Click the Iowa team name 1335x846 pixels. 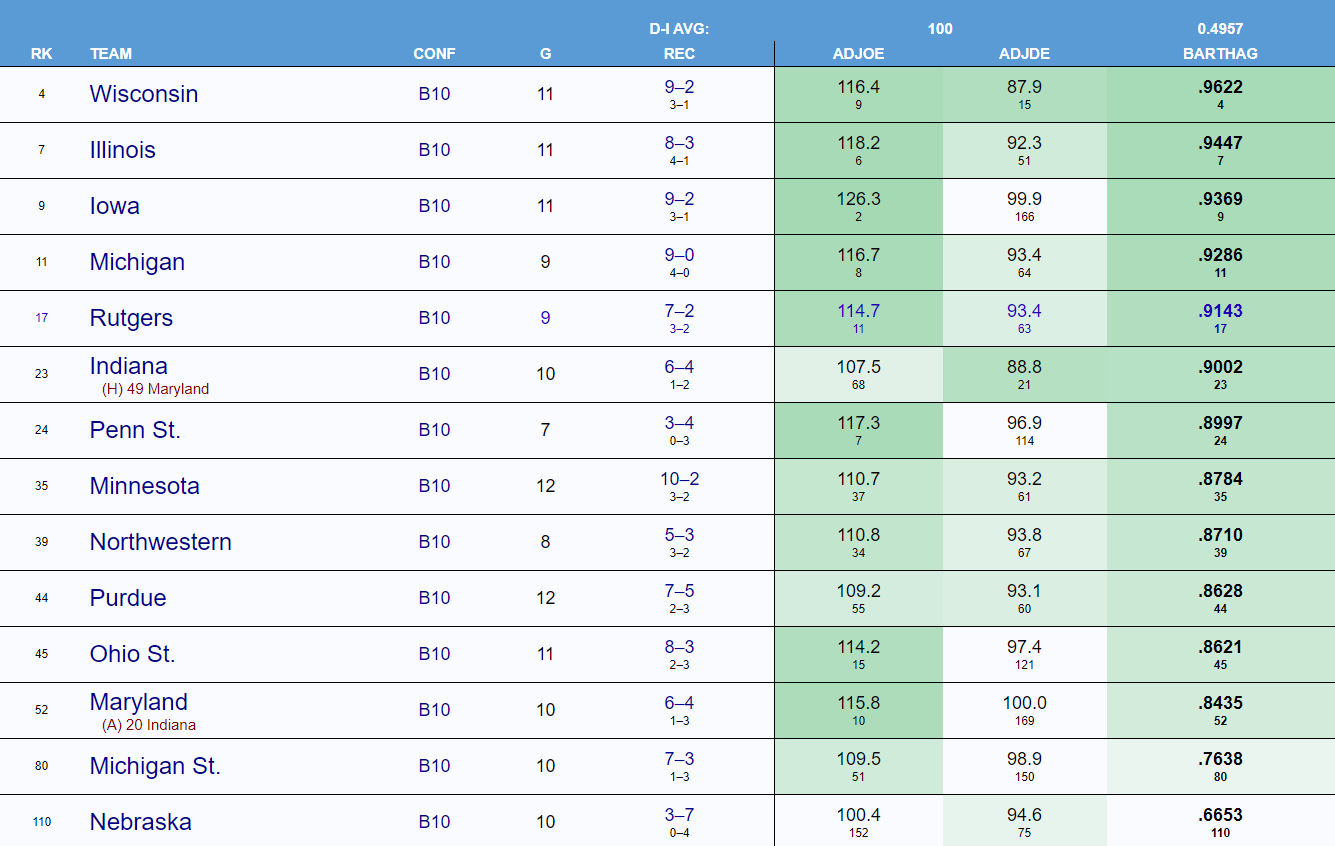pos(114,206)
